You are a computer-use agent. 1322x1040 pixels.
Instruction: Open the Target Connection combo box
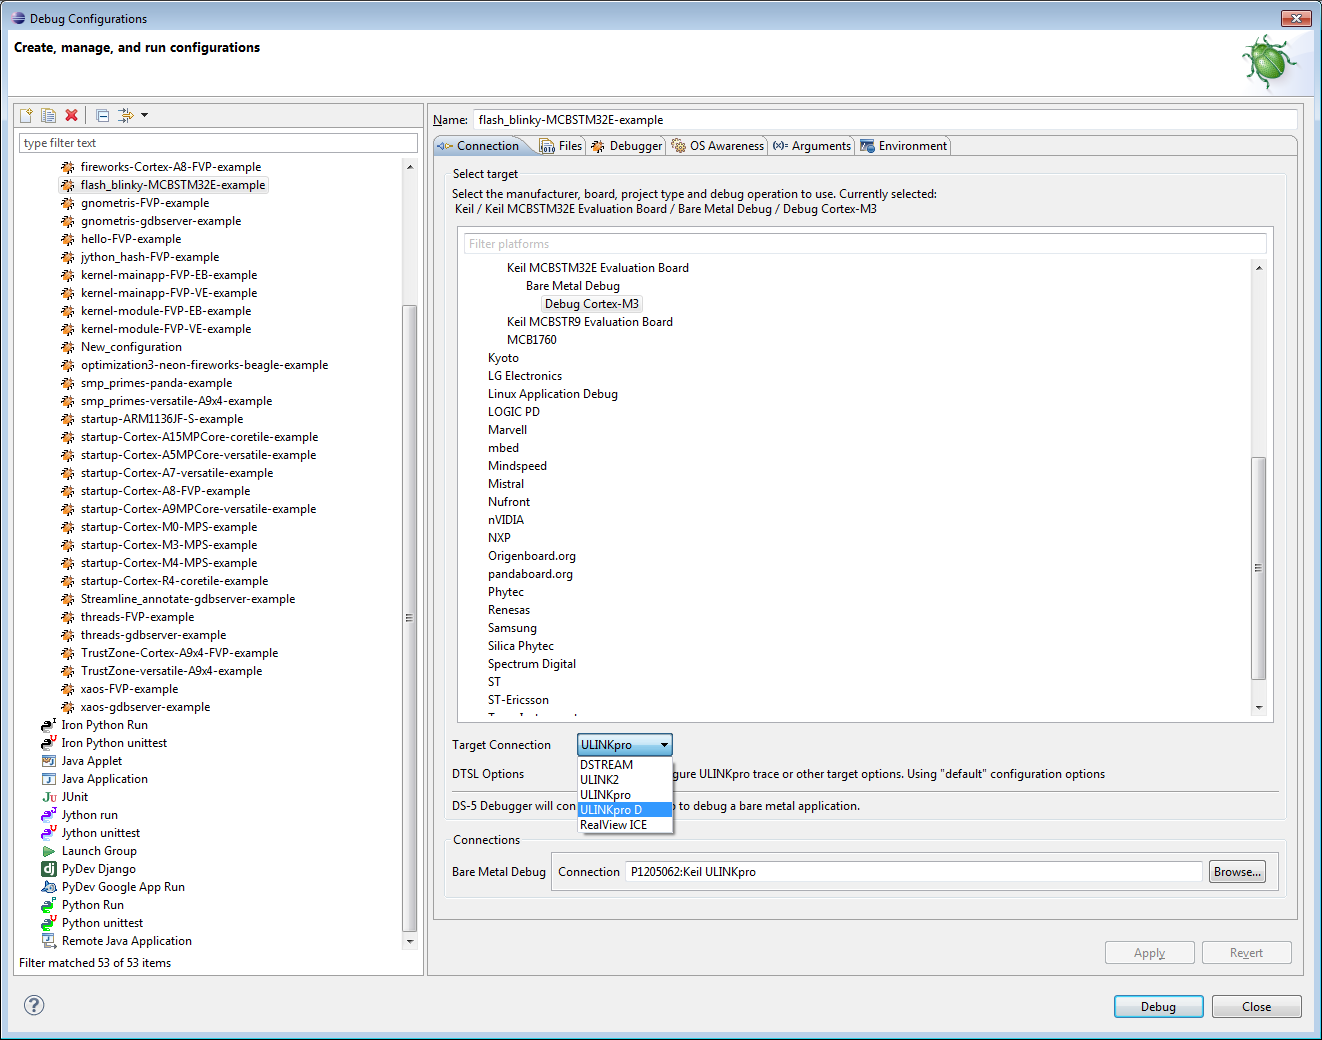click(624, 745)
